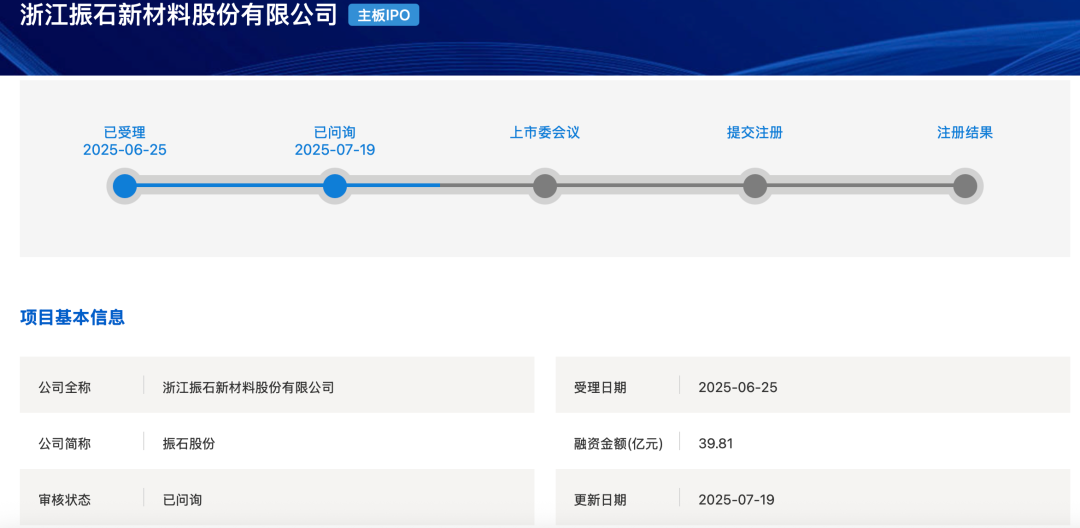1080x528 pixels.
Task: Click the 审核状态 field label
Action: (65, 500)
